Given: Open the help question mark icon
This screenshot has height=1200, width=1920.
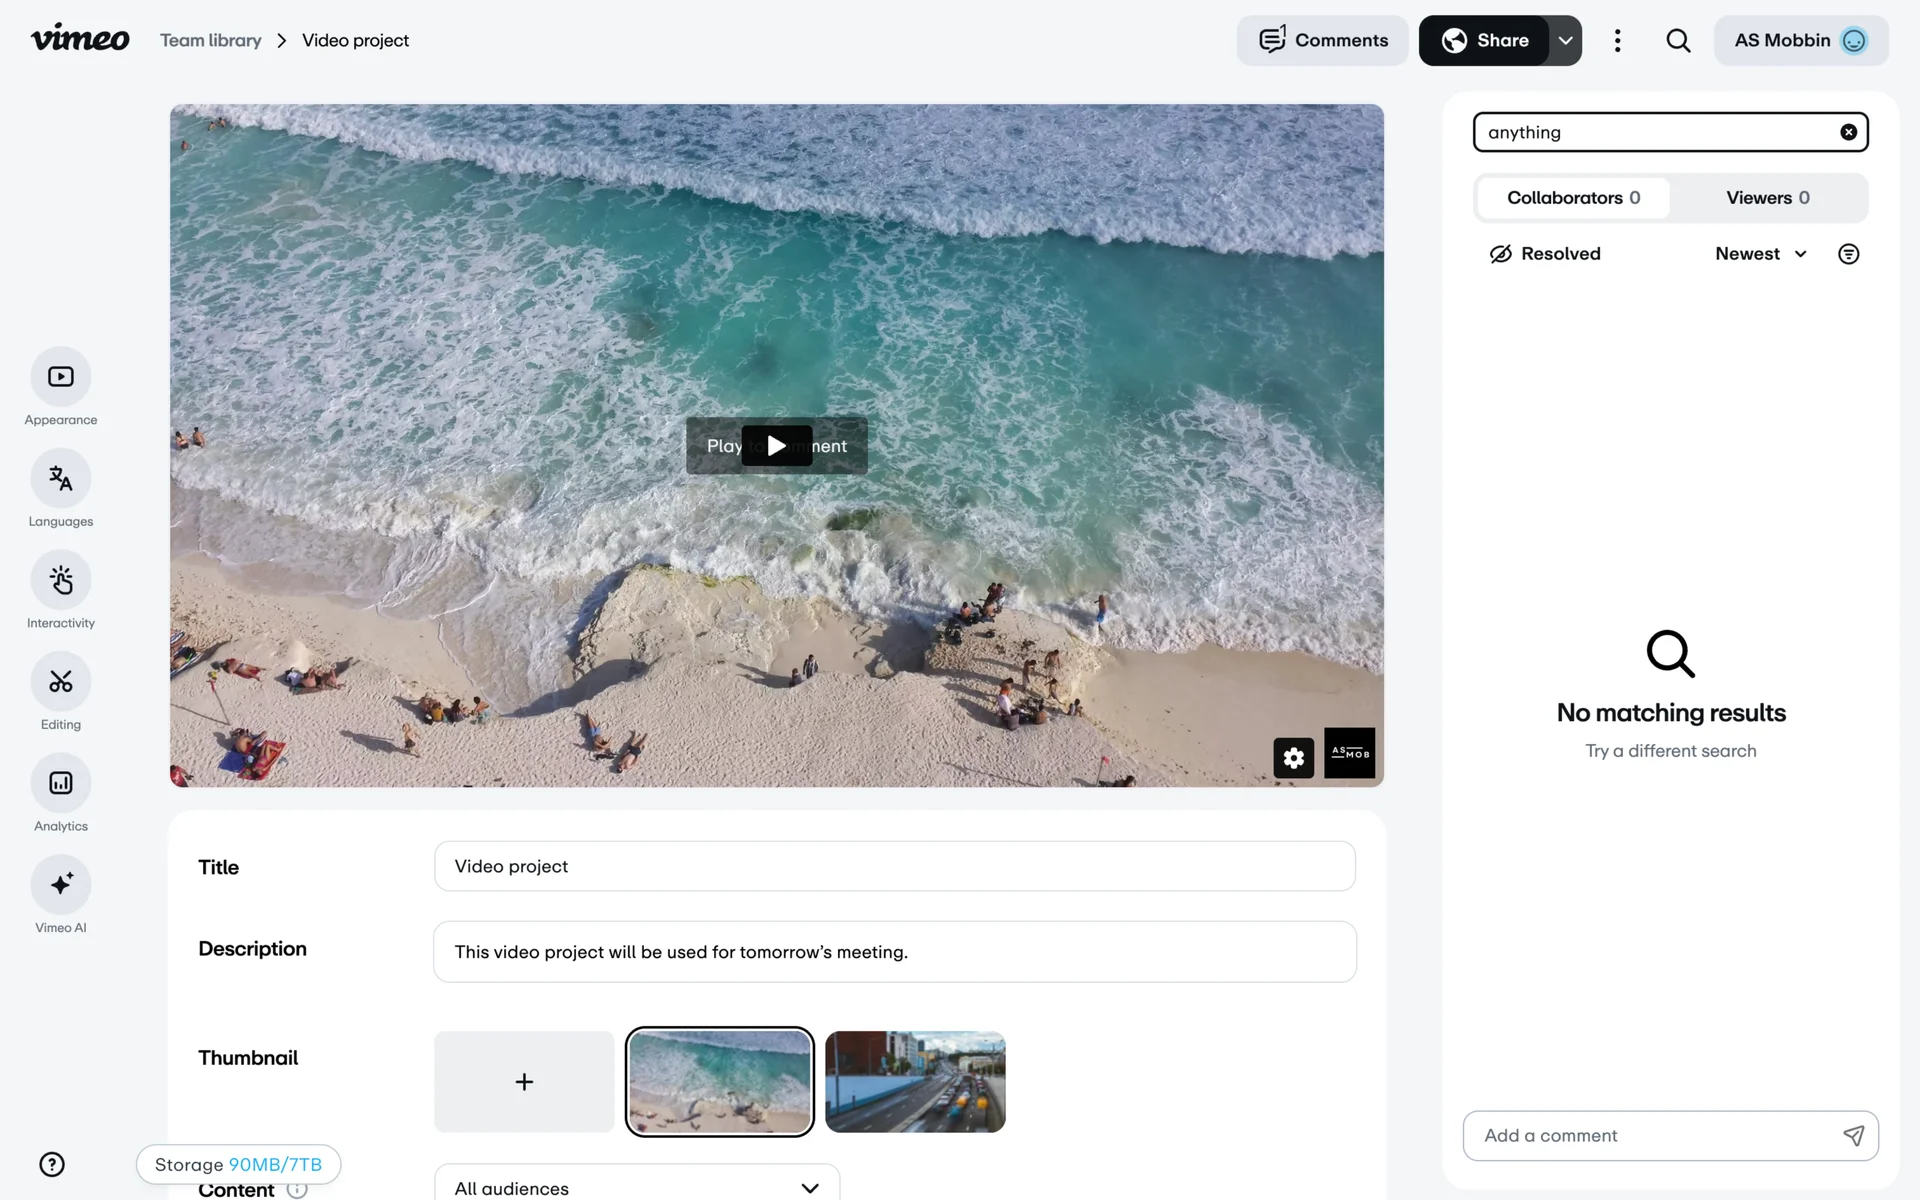Looking at the screenshot, I should [x=52, y=1164].
